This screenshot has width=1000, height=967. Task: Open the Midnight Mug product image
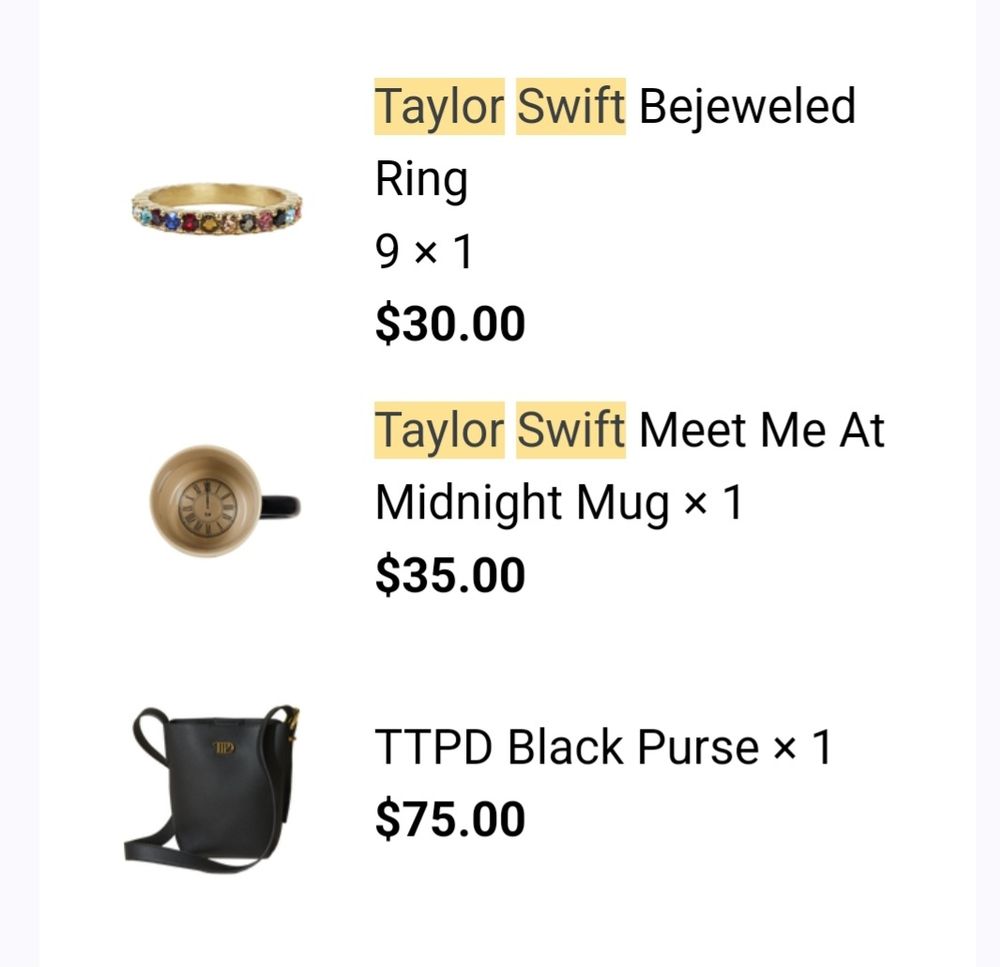(224, 501)
